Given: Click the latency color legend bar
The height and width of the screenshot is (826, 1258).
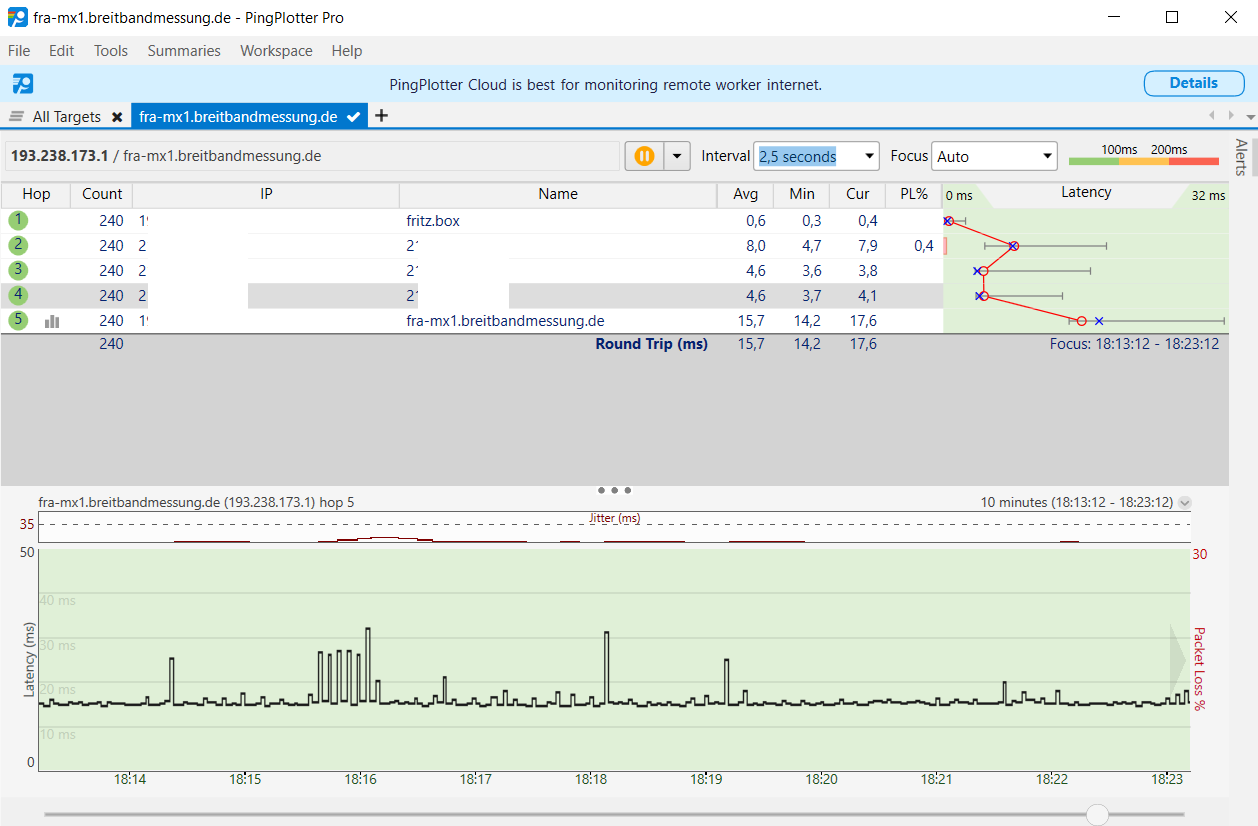Looking at the screenshot, I should pyautogui.click(x=1144, y=160).
